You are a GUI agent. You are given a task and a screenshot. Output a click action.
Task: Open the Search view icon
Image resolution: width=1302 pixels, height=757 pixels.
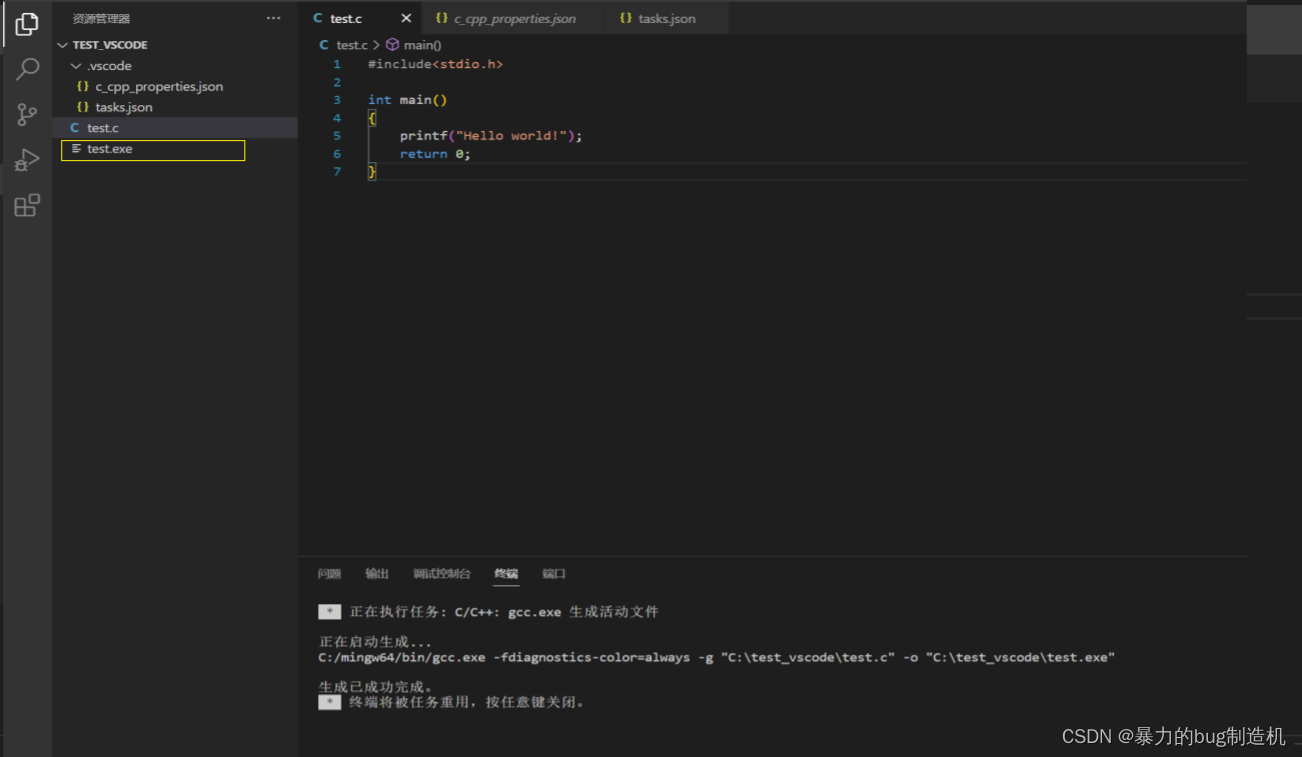pos(27,69)
